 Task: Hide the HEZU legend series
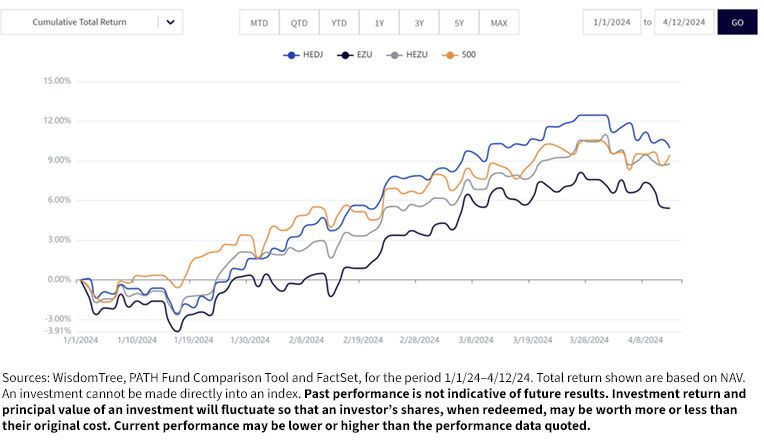coord(407,55)
